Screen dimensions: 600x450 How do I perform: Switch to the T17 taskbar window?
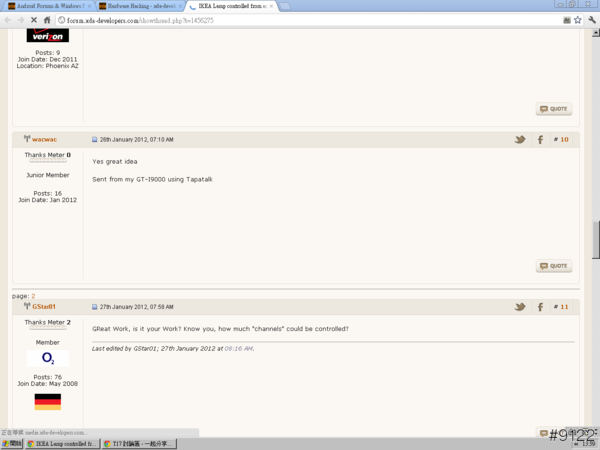140,444
